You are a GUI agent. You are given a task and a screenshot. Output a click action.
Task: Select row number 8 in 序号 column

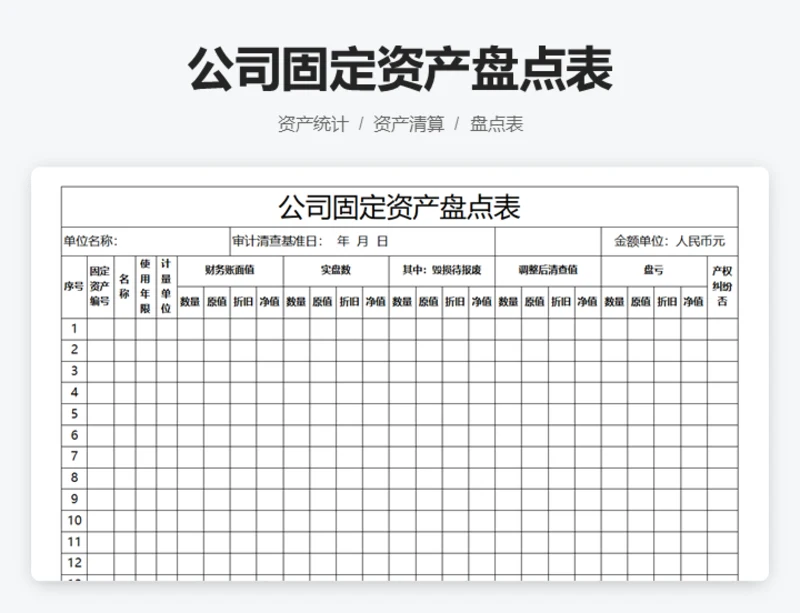coord(74,478)
